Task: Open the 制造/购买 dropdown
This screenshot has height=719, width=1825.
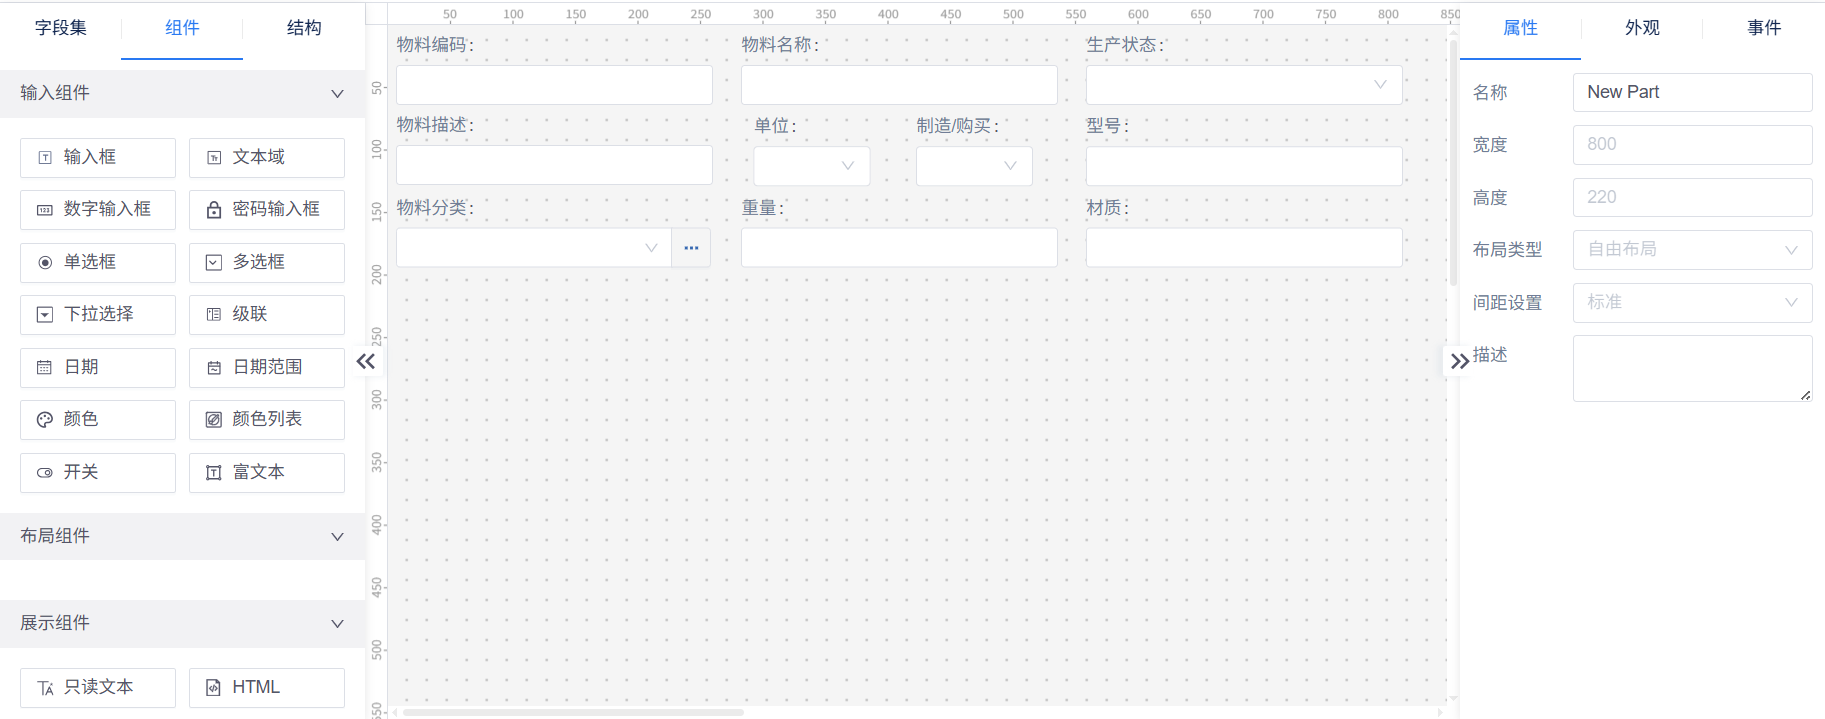Action: (x=974, y=166)
